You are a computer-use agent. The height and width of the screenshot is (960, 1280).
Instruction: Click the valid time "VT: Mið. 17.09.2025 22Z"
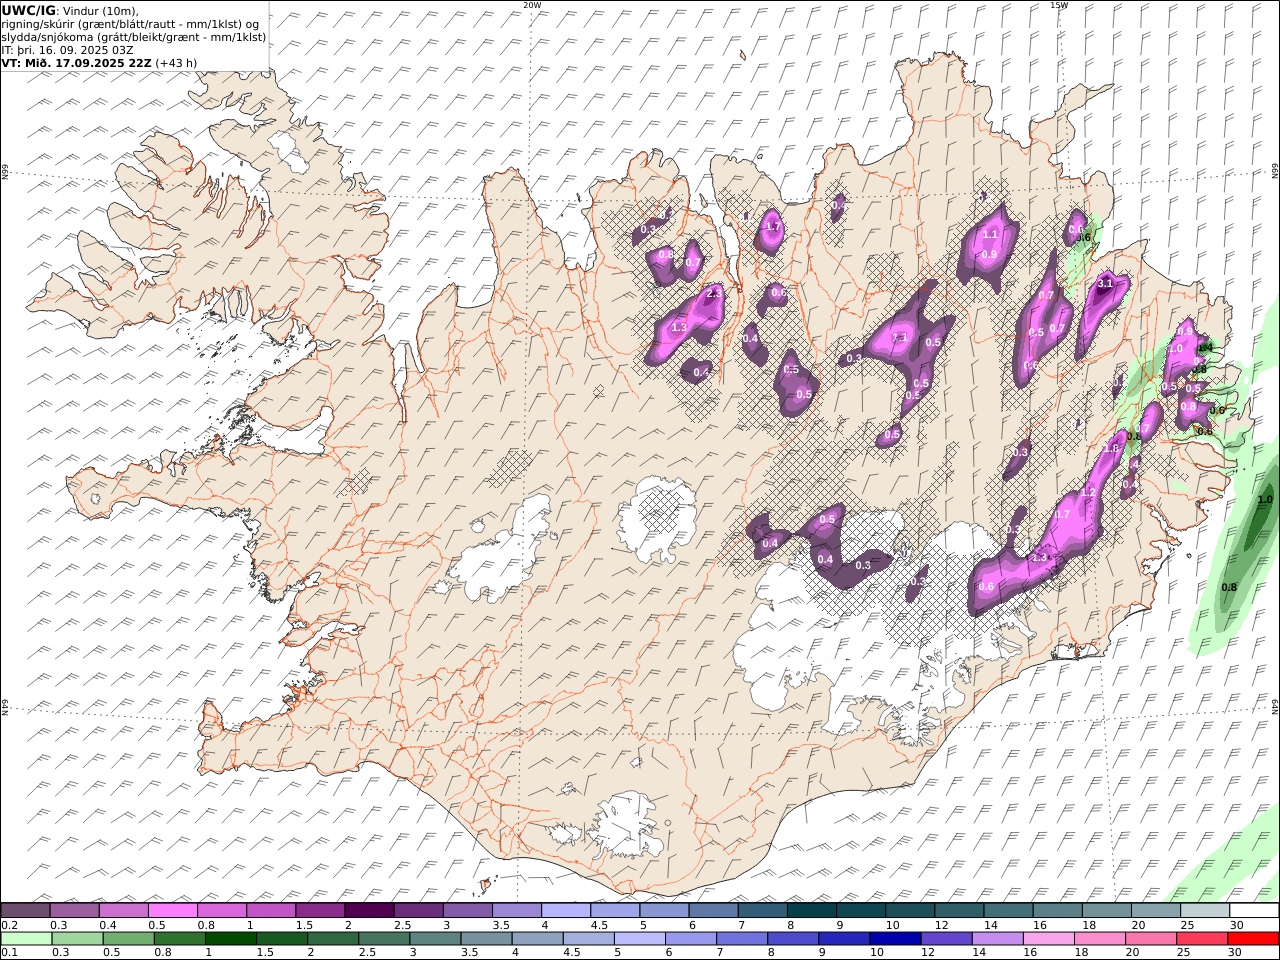click(x=77, y=62)
